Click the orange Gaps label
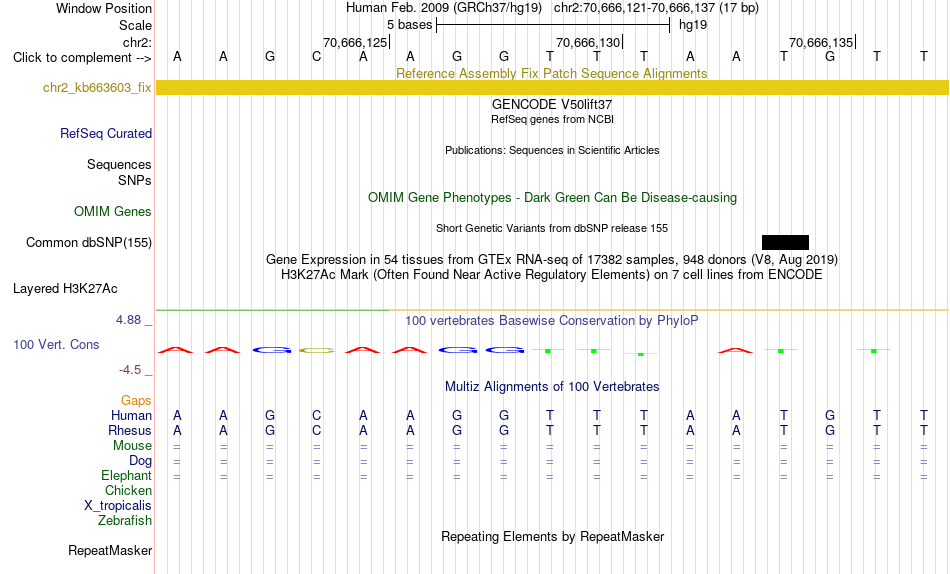The image size is (950, 574). 136,400
